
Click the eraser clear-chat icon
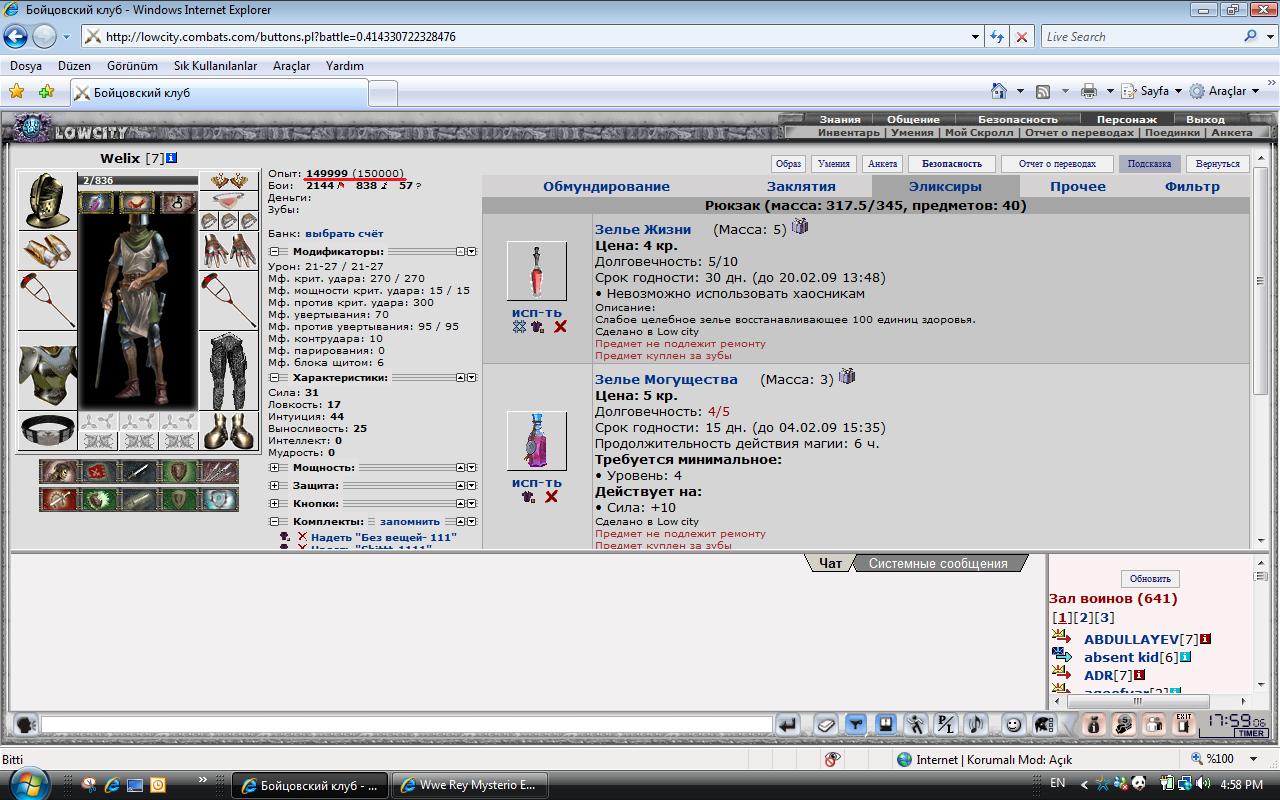[x=826, y=724]
